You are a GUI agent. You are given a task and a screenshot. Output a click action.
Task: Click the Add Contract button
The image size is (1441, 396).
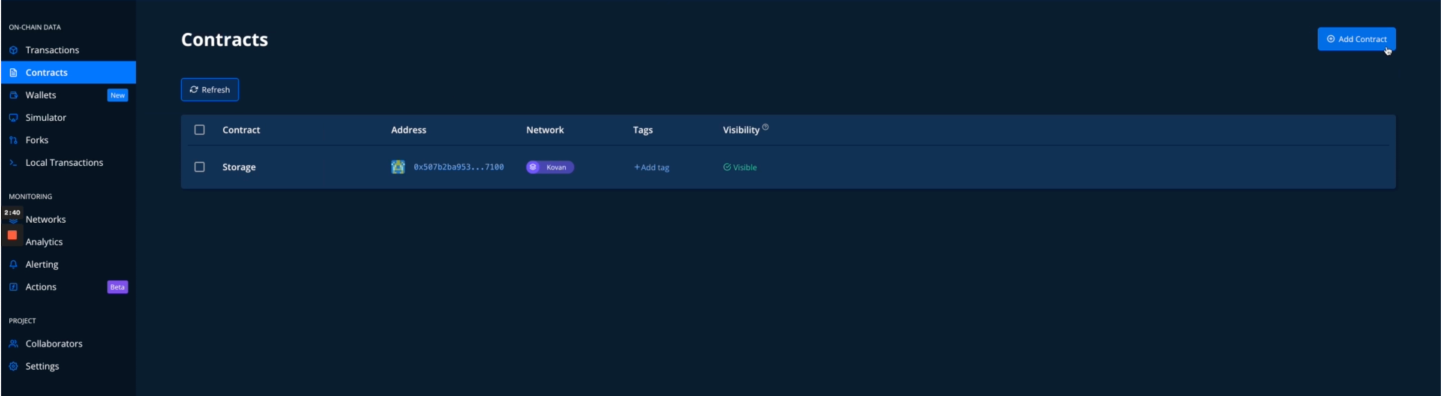1356,39
